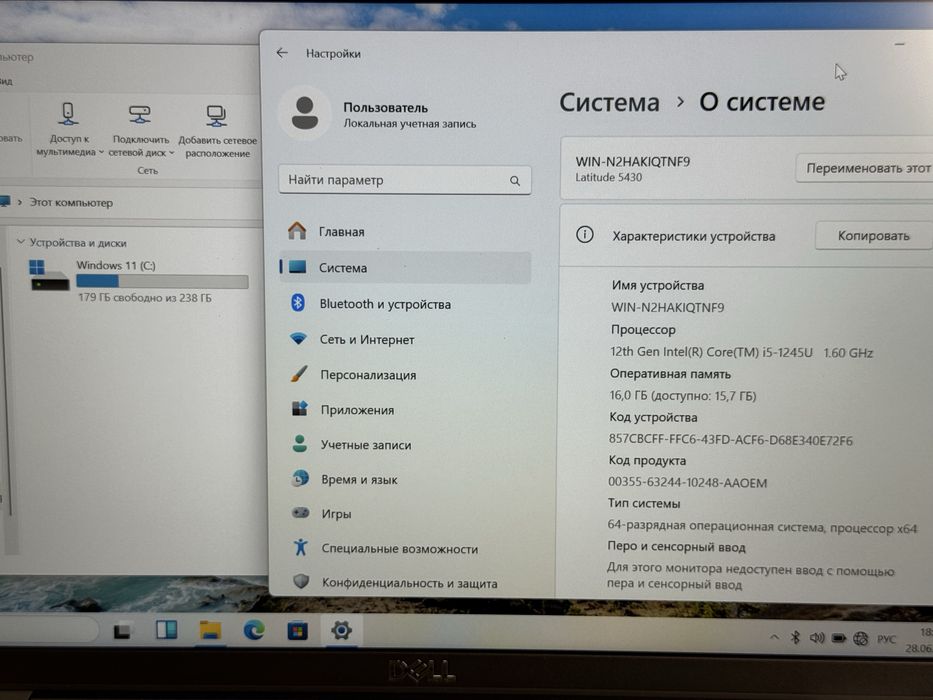Switch input language РУС in tray
Screen dimensions: 933x700
tap(886, 639)
